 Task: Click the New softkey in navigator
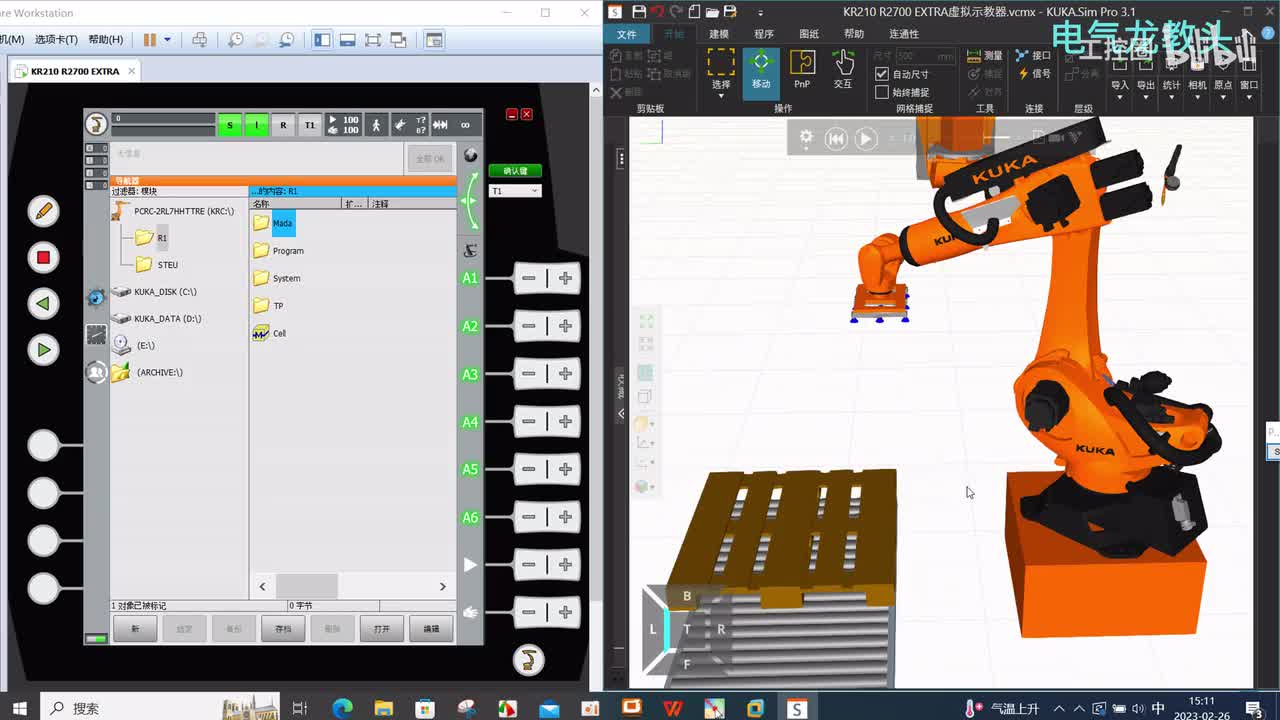coord(135,629)
